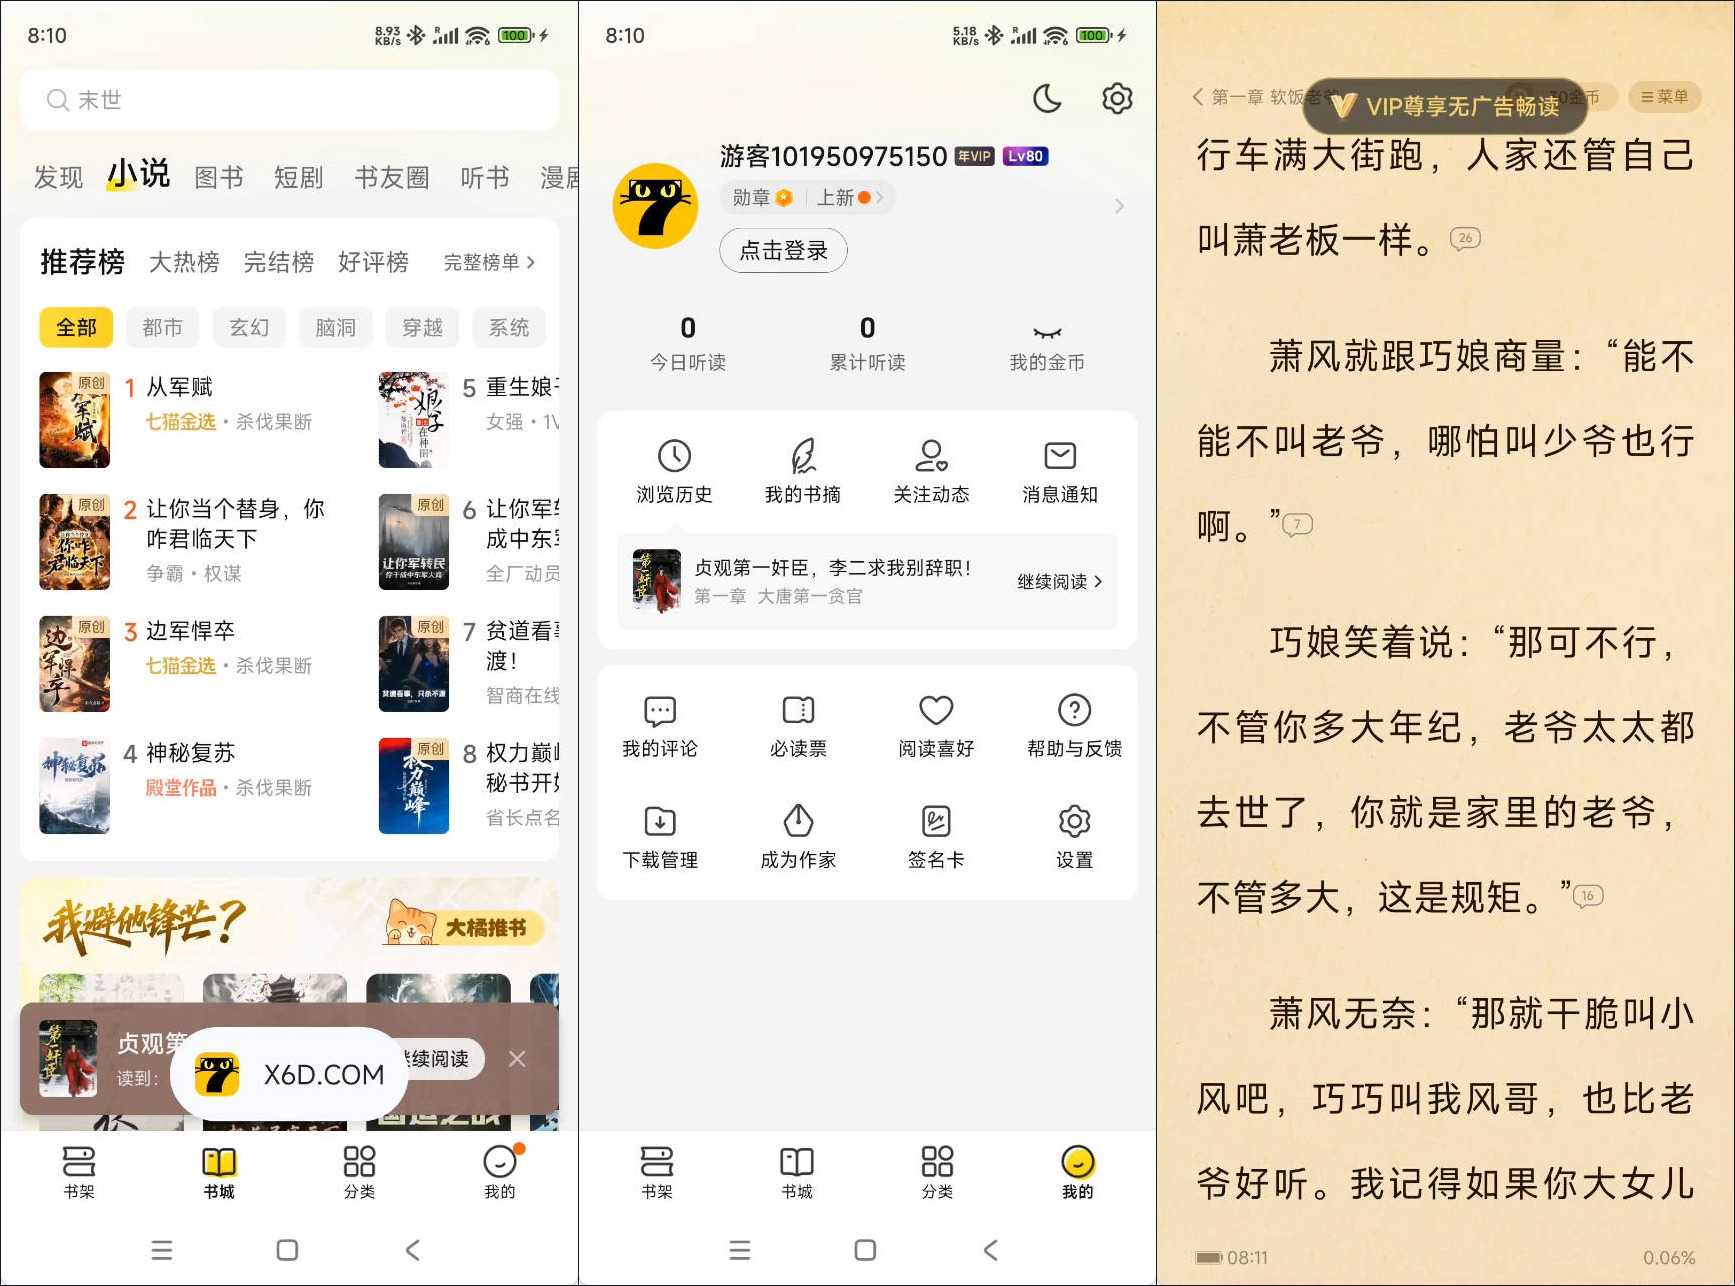
Task: Open 必读票 ticket icon
Action: [798, 710]
